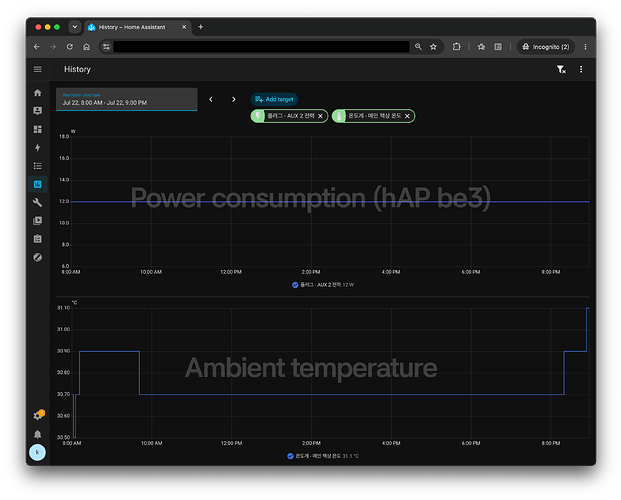Reload the page in the browser

[x=70, y=47]
